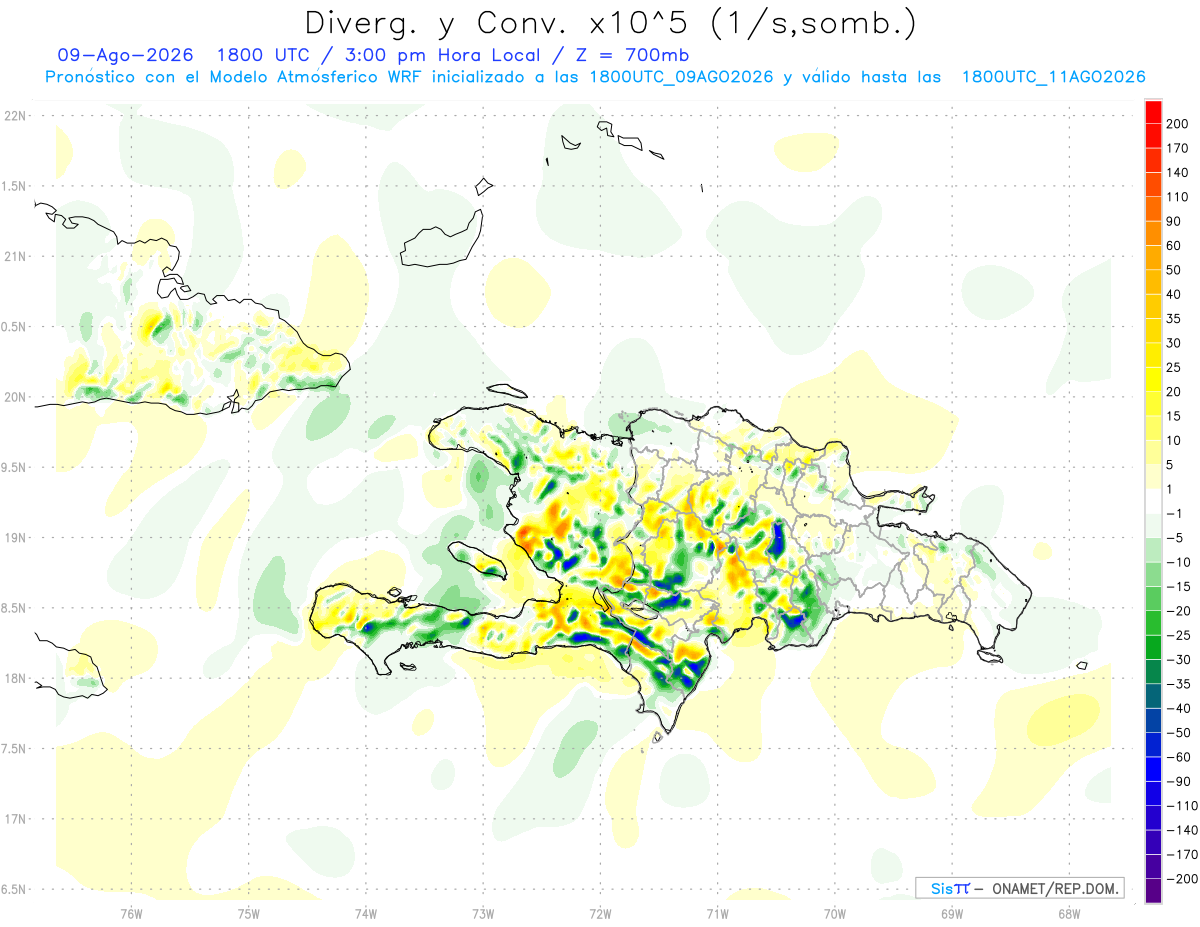Click the '6.5N' latitude label
The width and height of the screenshot is (1200, 927).
[14, 890]
